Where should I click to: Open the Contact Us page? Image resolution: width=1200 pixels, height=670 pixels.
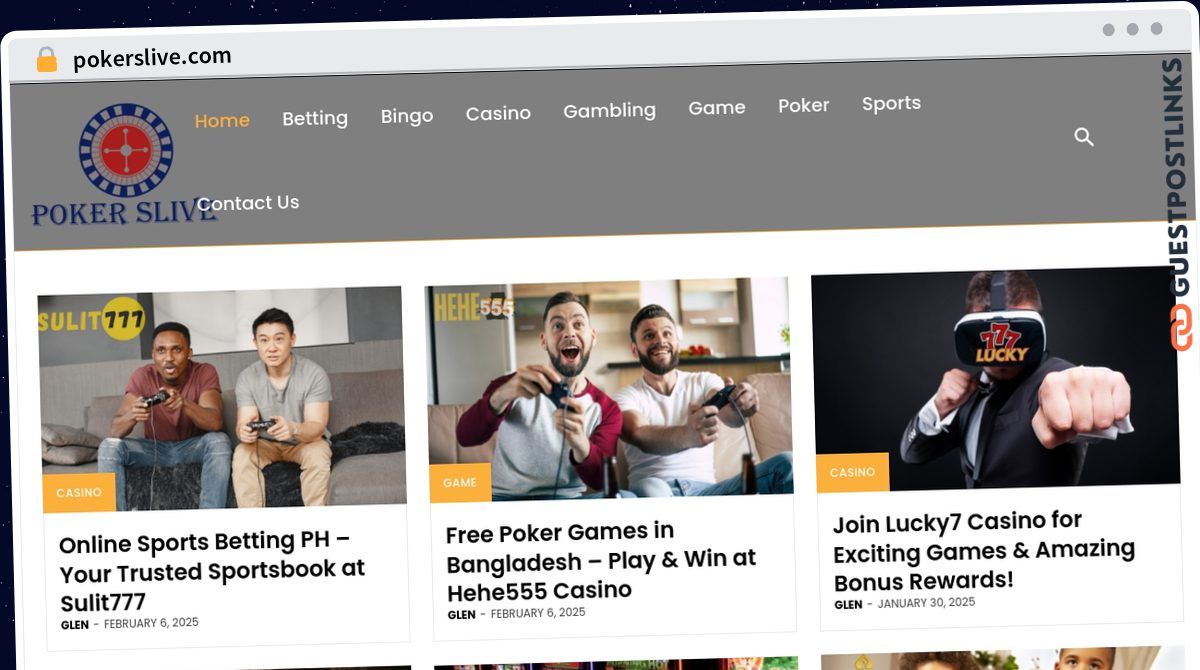[248, 202]
